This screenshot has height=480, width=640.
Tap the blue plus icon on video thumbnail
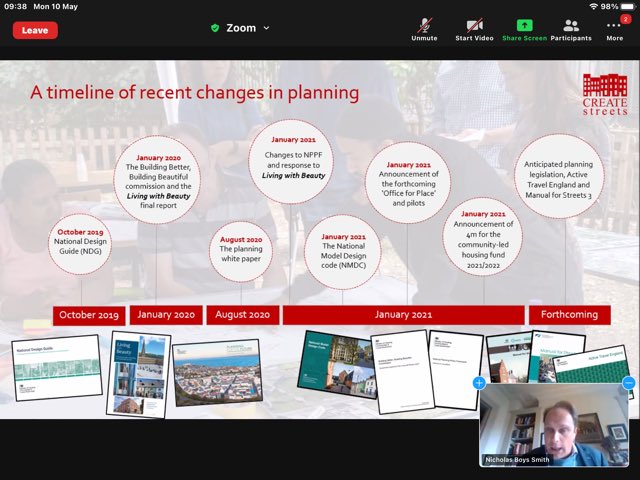(x=479, y=383)
